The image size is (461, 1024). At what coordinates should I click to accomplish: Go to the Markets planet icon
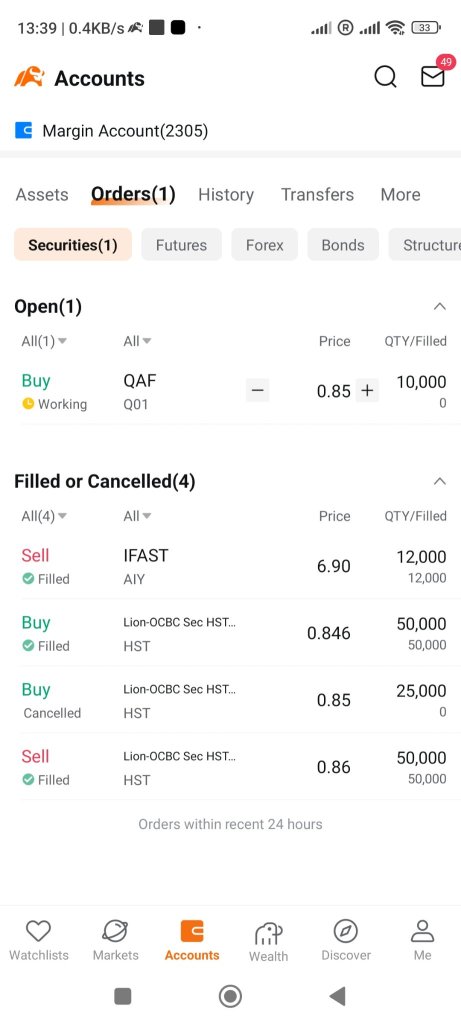116,931
